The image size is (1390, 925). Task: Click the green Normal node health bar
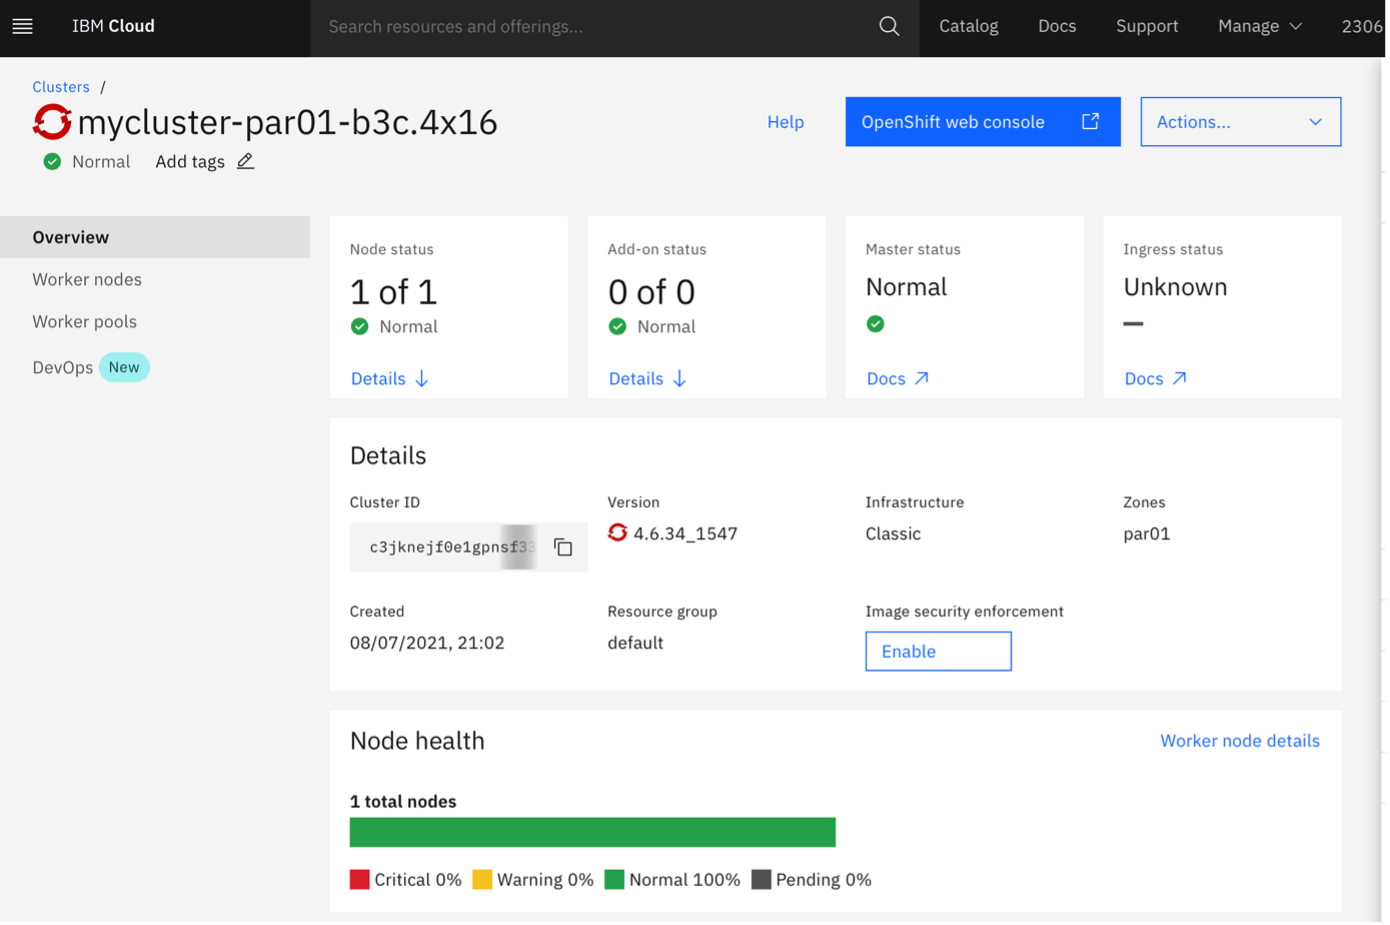tap(592, 832)
